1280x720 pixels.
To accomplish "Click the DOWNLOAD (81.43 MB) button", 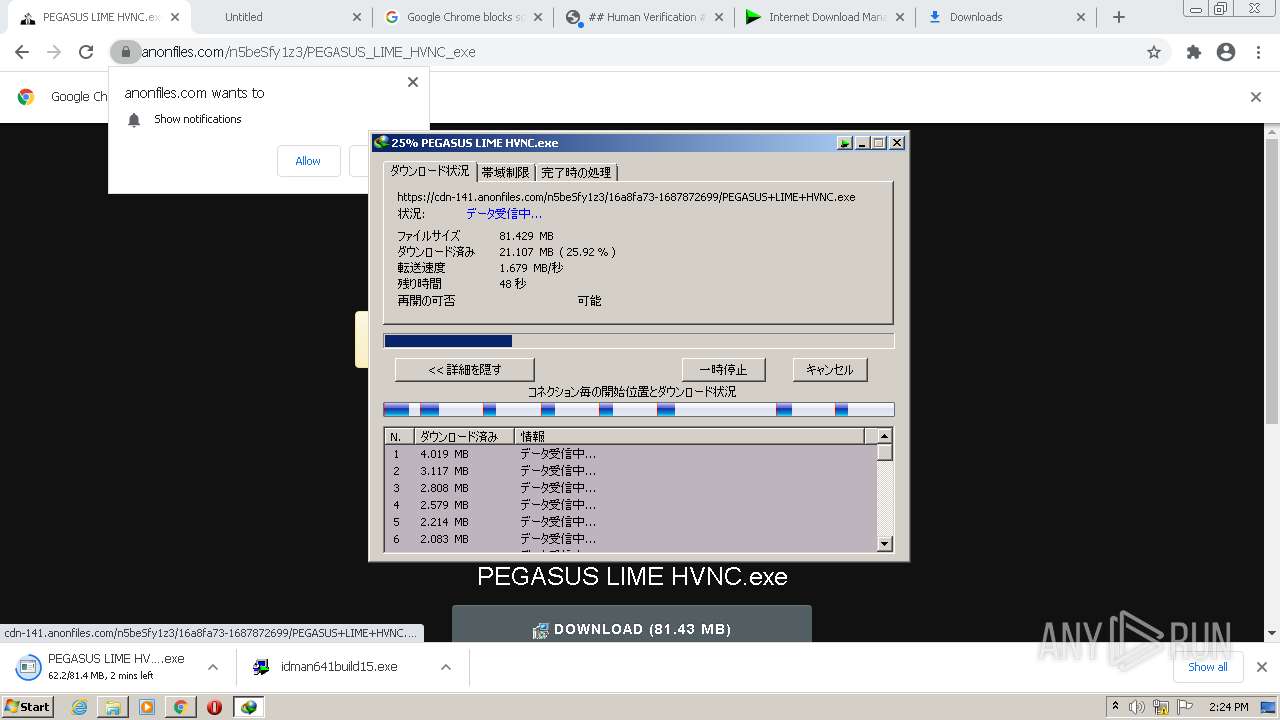I will 632,625.
